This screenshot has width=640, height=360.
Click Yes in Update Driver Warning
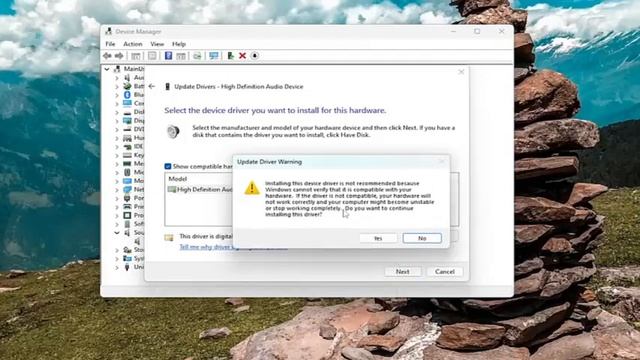(378, 238)
